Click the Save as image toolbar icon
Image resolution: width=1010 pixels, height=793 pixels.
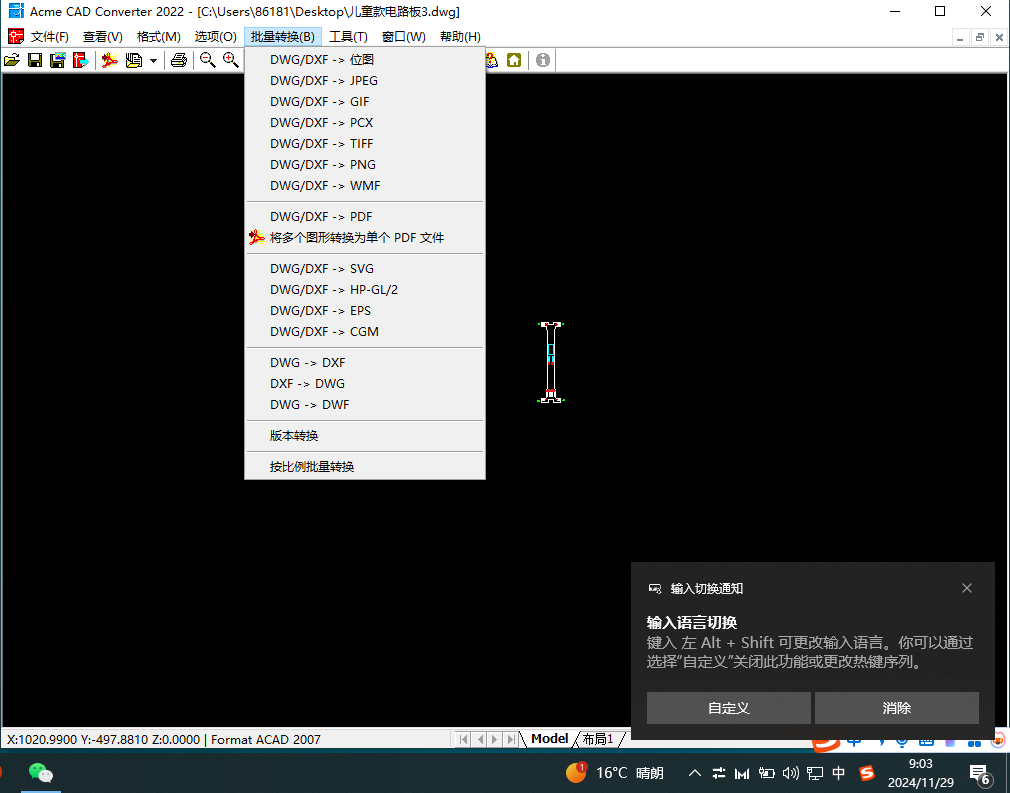[57, 61]
